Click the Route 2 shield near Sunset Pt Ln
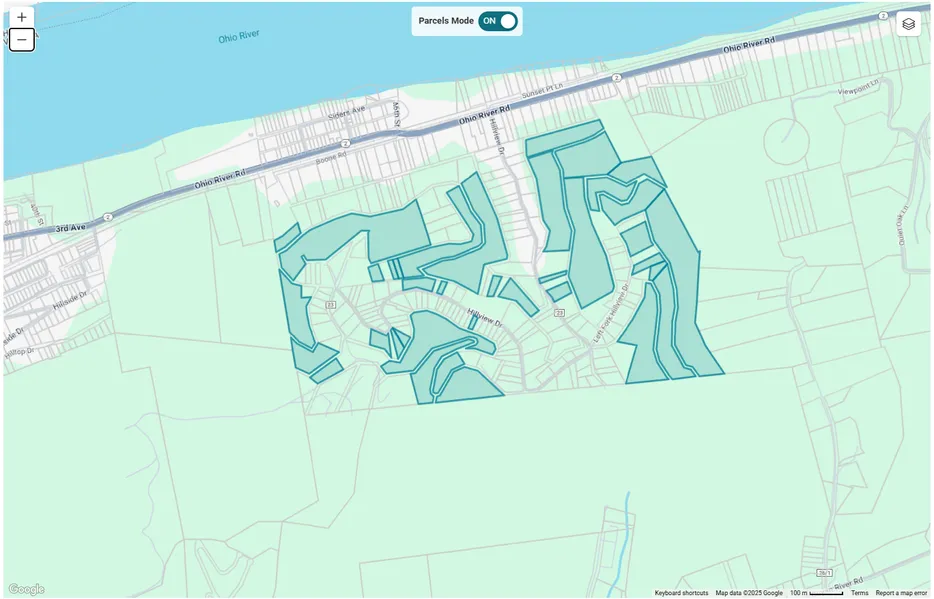The image size is (934, 599). tap(617, 78)
